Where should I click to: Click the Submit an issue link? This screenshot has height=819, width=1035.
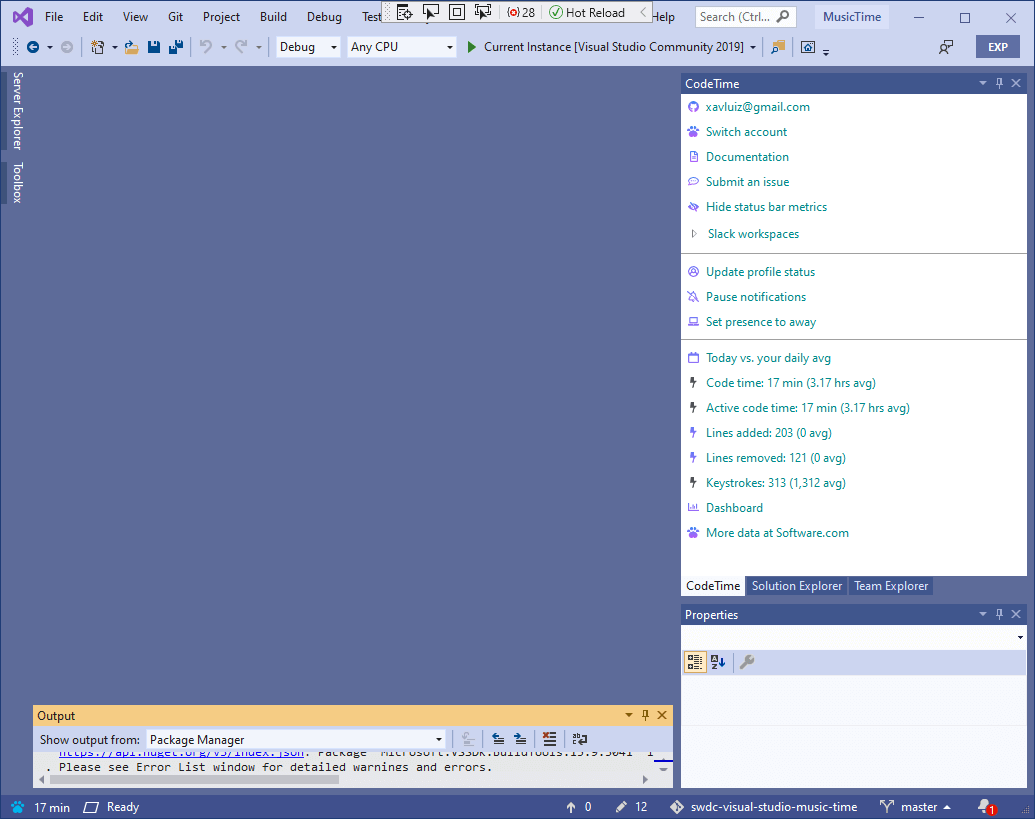click(x=747, y=181)
